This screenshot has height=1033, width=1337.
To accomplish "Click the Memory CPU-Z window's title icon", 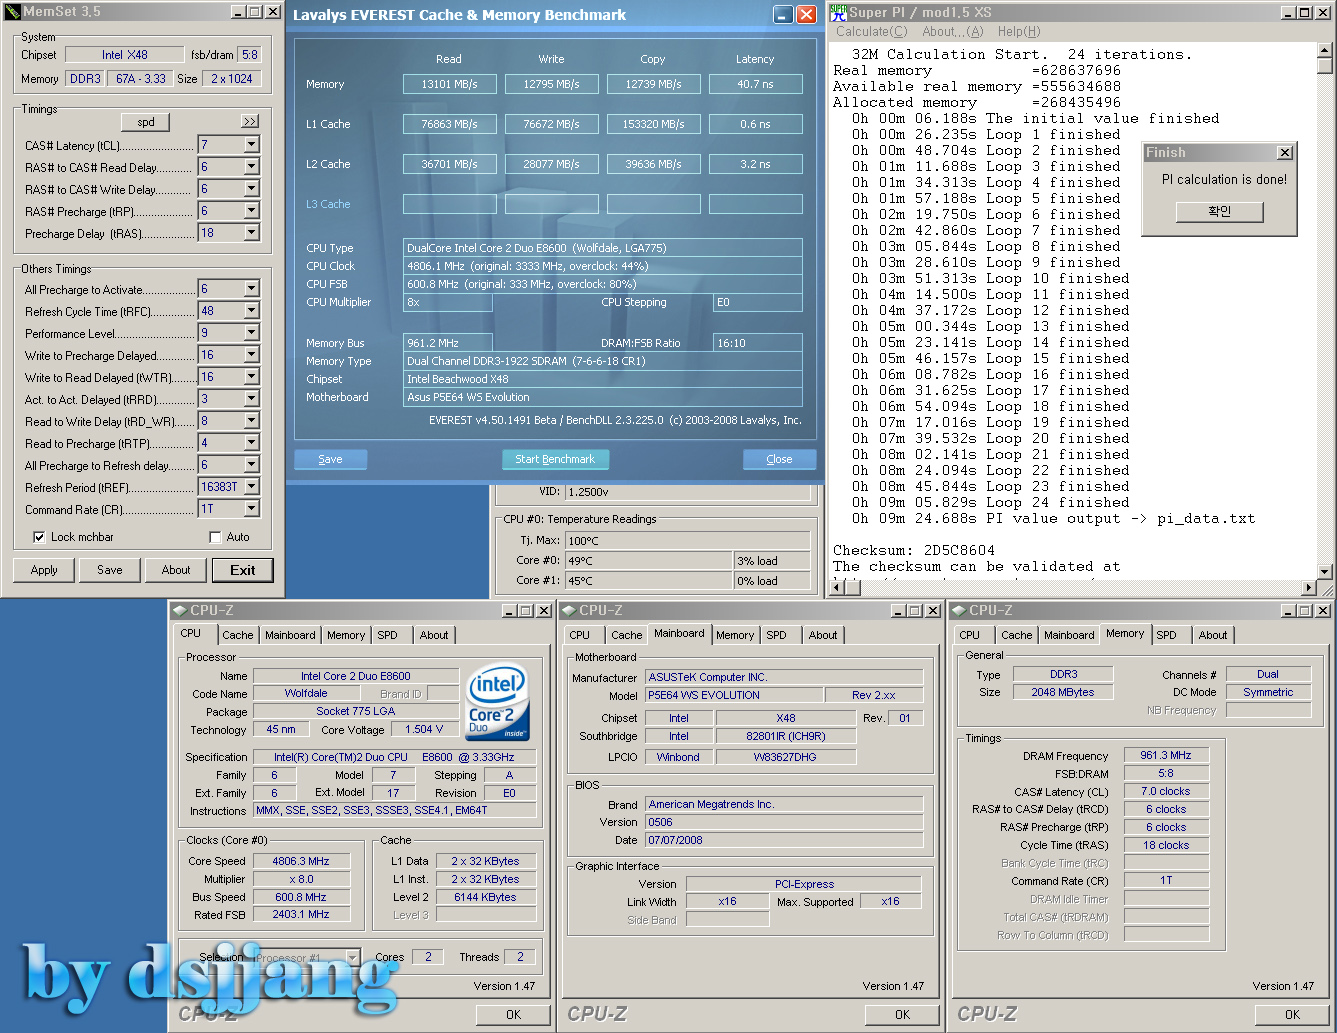I will pos(959,610).
